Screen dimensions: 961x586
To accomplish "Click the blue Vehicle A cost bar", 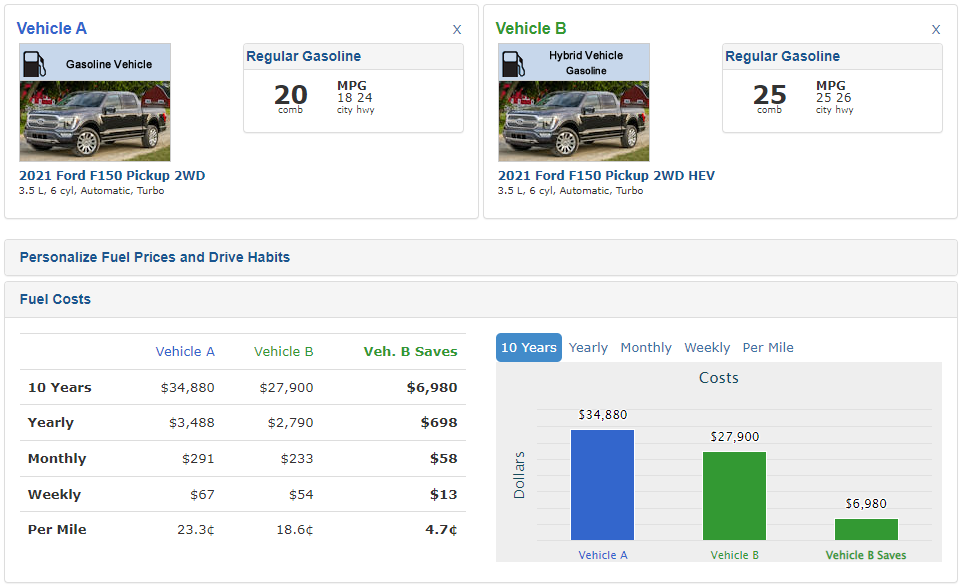I will 602,485.
